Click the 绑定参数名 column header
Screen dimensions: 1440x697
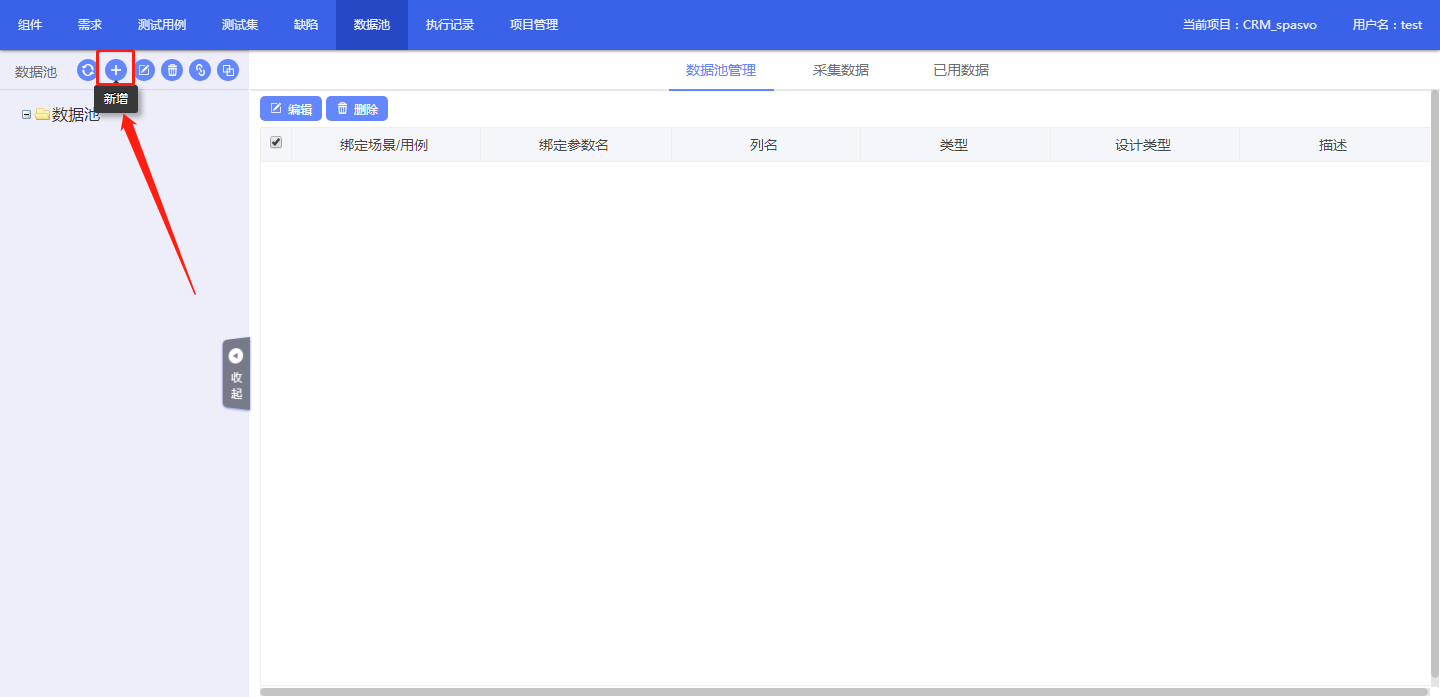point(574,145)
